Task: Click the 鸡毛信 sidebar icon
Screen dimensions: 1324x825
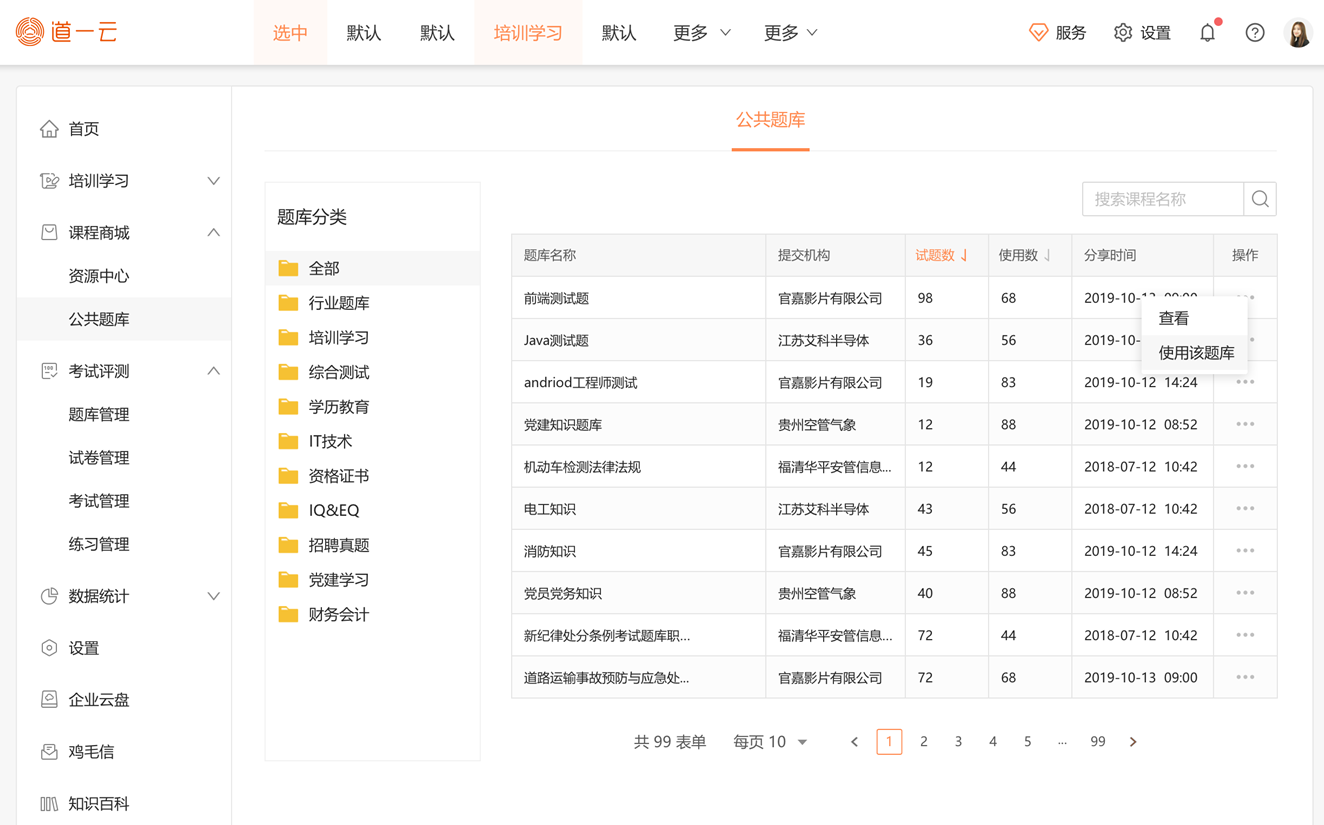Action: tap(49, 752)
